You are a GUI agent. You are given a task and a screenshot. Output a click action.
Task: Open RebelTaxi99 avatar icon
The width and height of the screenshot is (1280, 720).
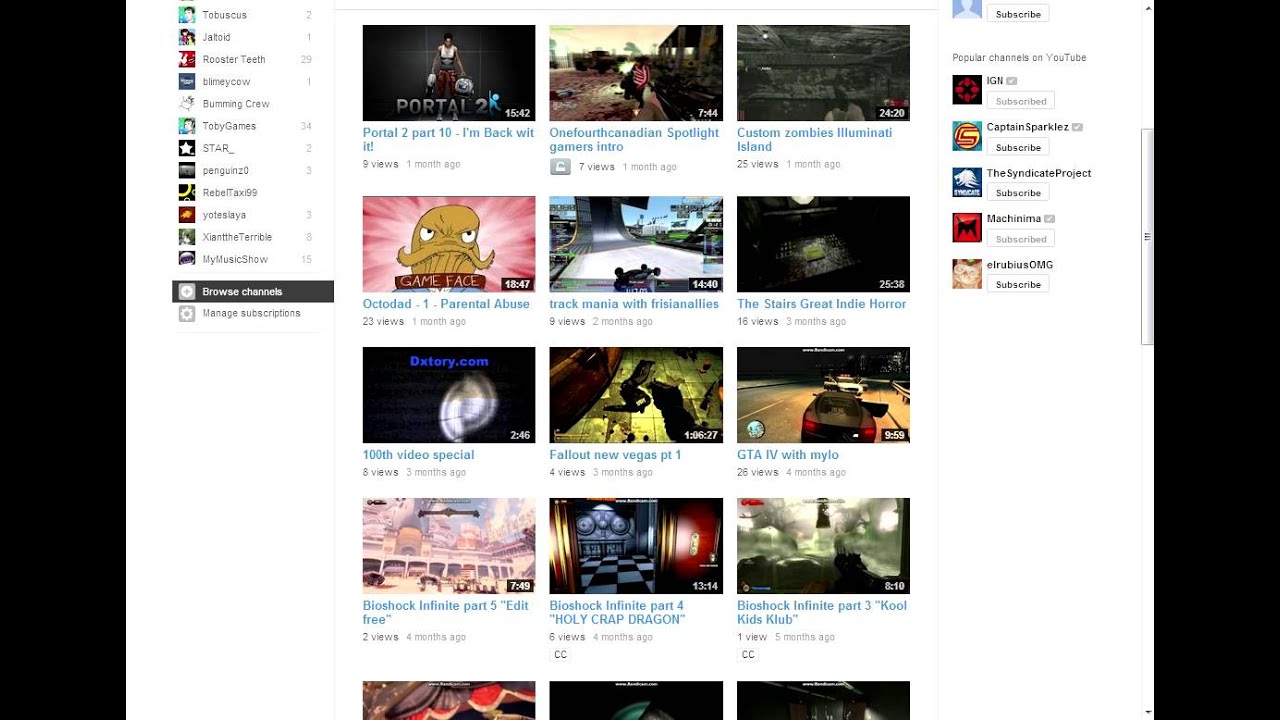click(187, 192)
